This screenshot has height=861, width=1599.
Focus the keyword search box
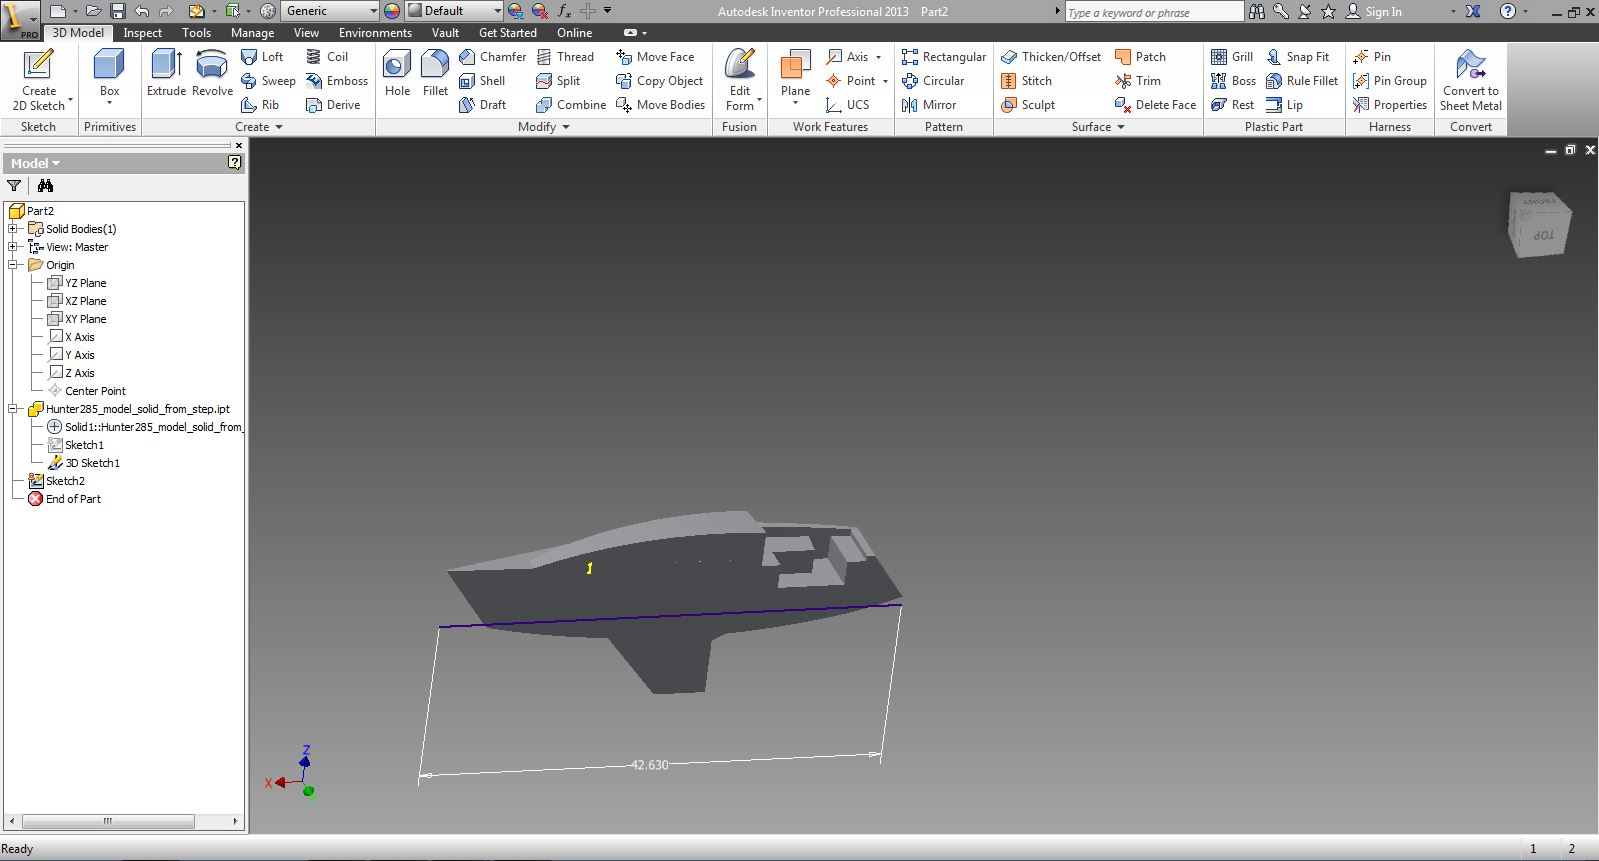coord(1153,12)
